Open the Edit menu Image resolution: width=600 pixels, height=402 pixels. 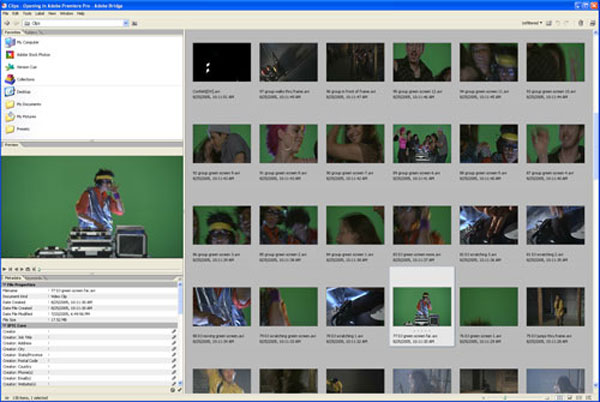[x=15, y=13]
